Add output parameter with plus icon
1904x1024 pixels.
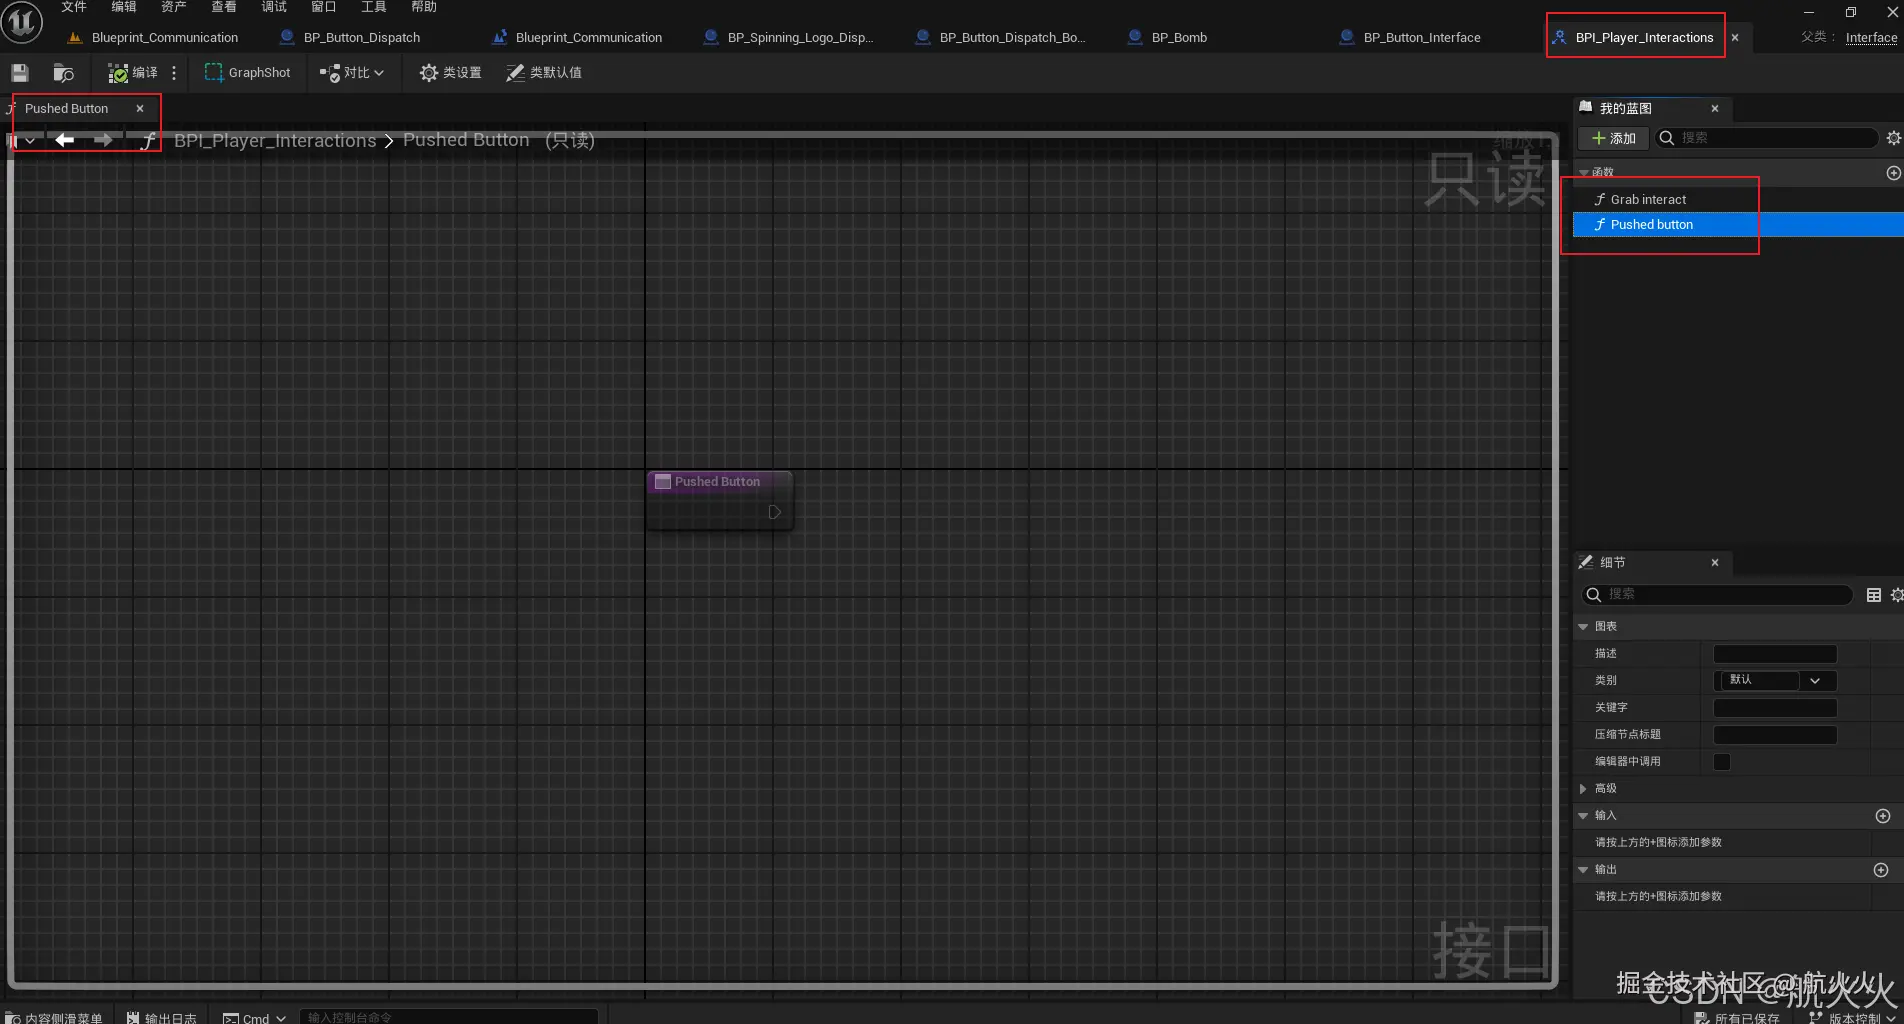[x=1881, y=870]
